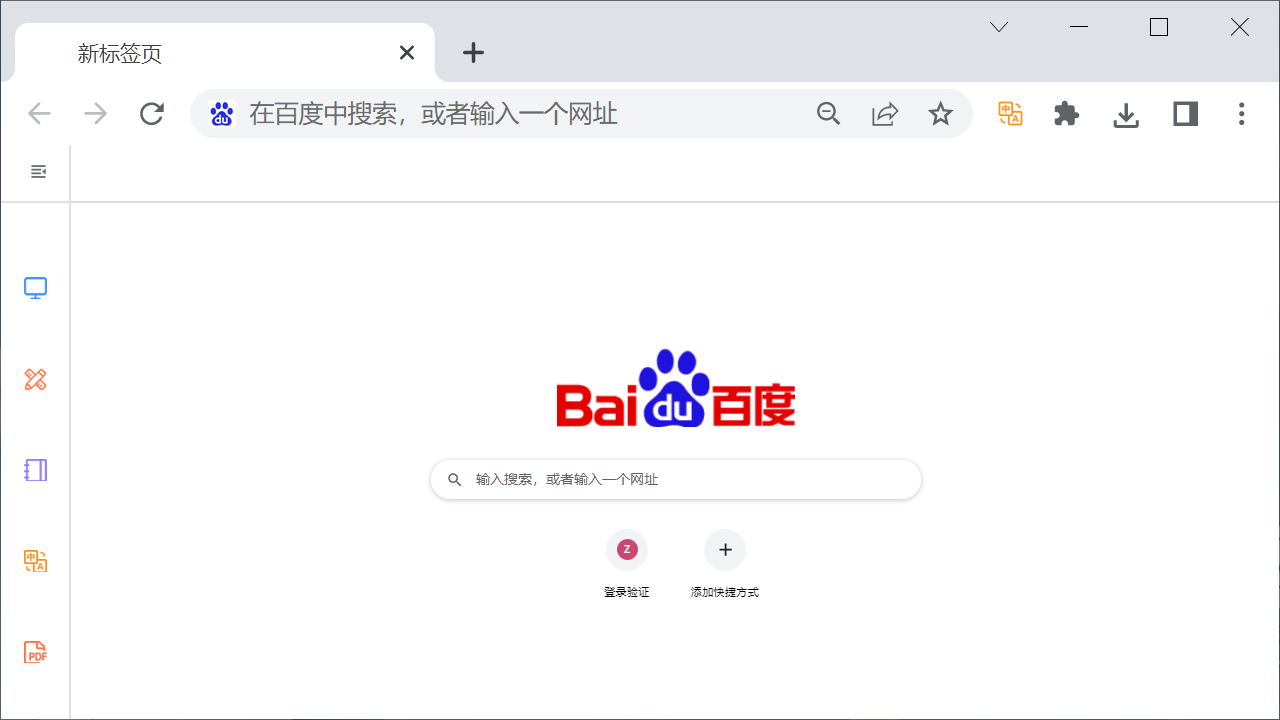Click the translate extension icon in toolbar

(1010, 114)
